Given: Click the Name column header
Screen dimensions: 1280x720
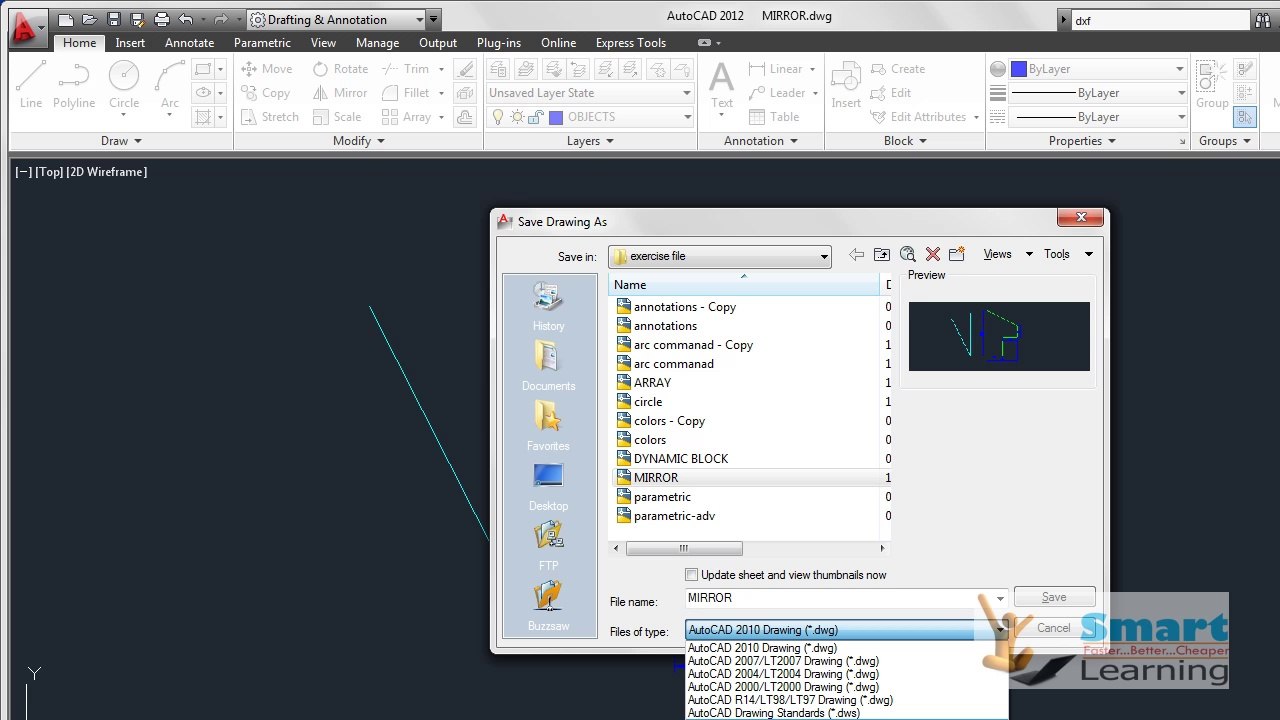Looking at the screenshot, I should tap(744, 285).
